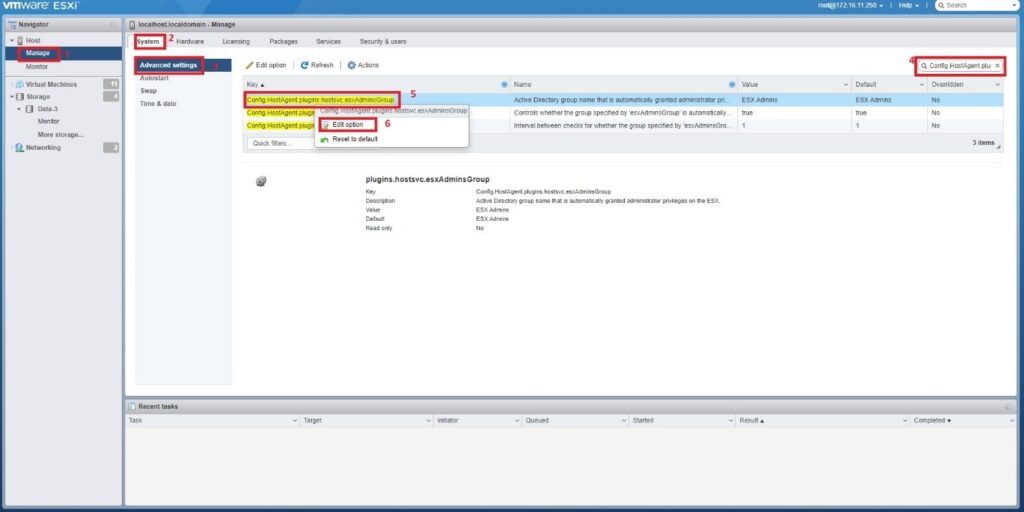Click the Data-3 datastore icon

tap(29, 109)
